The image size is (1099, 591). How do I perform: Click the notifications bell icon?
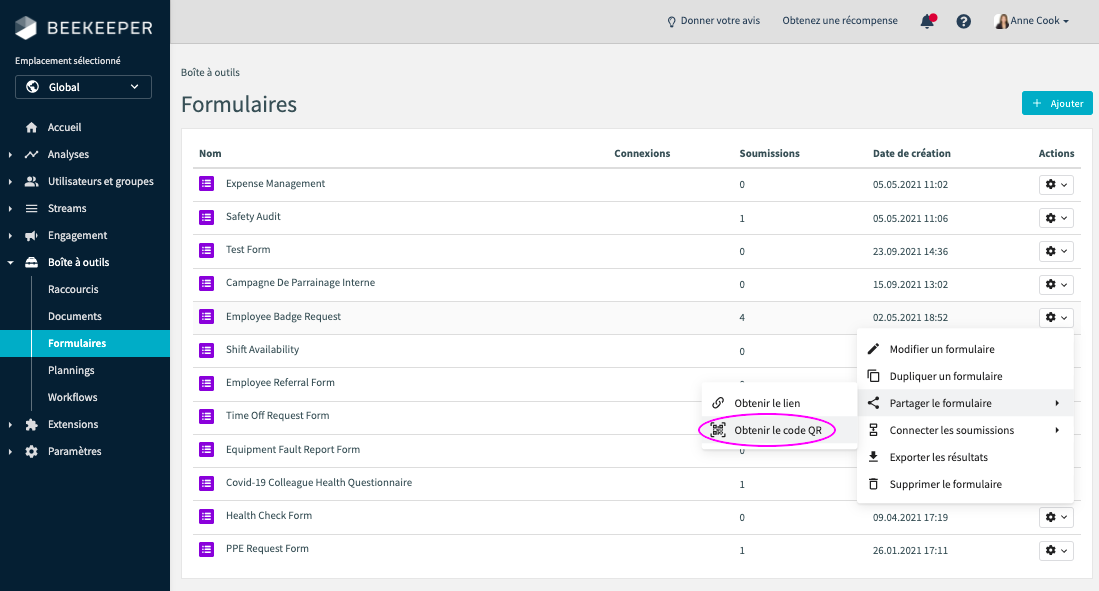click(927, 21)
